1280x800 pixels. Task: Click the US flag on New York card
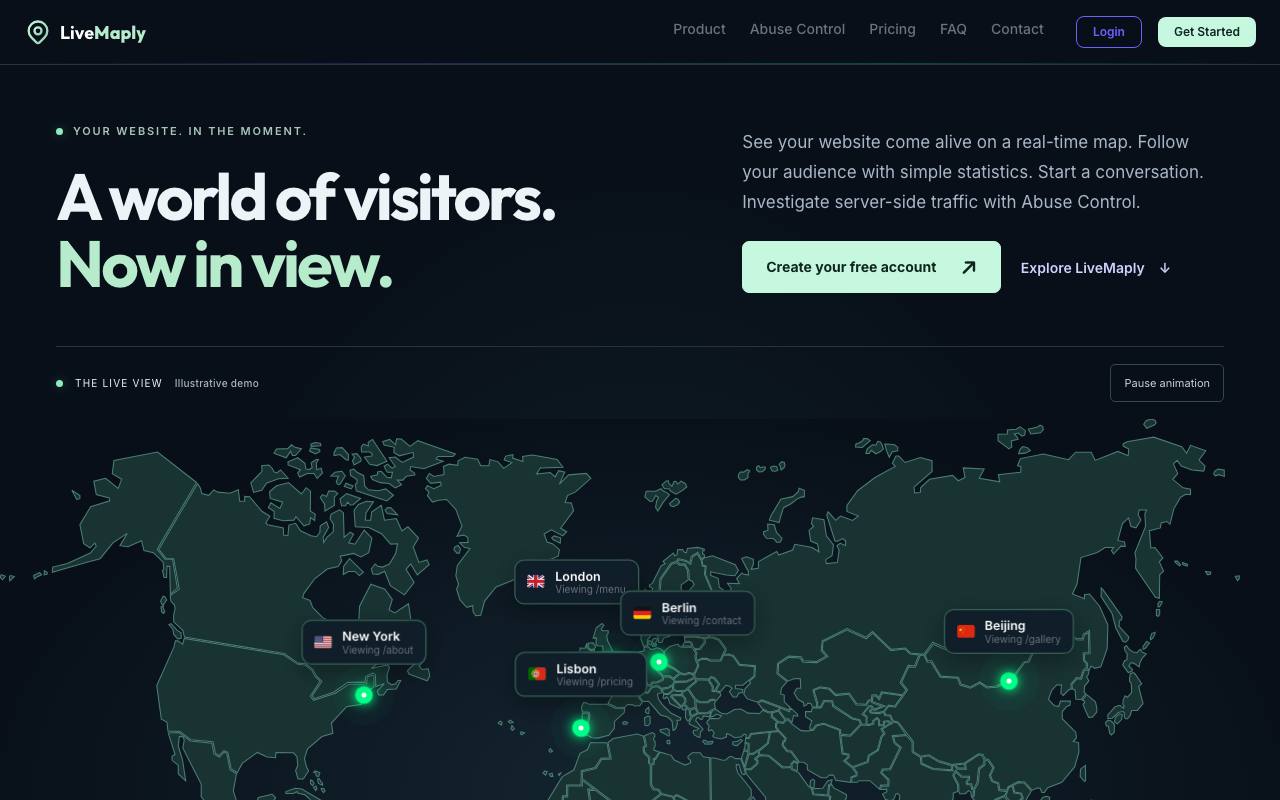point(323,642)
